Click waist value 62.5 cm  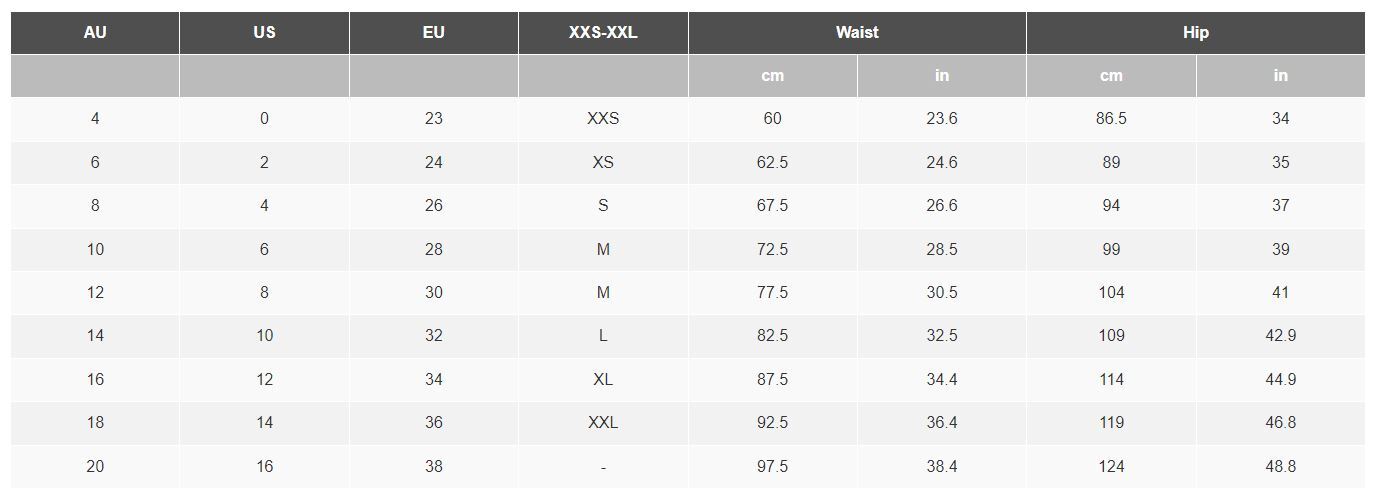[x=773, y=163]
